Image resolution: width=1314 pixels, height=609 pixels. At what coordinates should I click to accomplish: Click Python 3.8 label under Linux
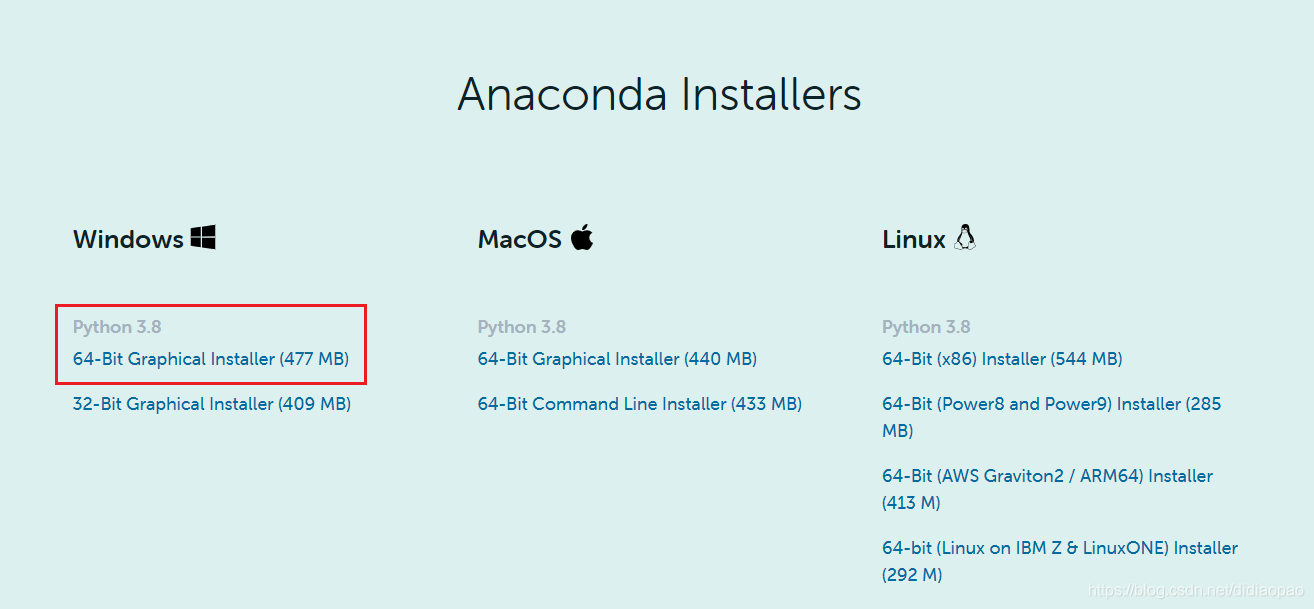point(926,327)
